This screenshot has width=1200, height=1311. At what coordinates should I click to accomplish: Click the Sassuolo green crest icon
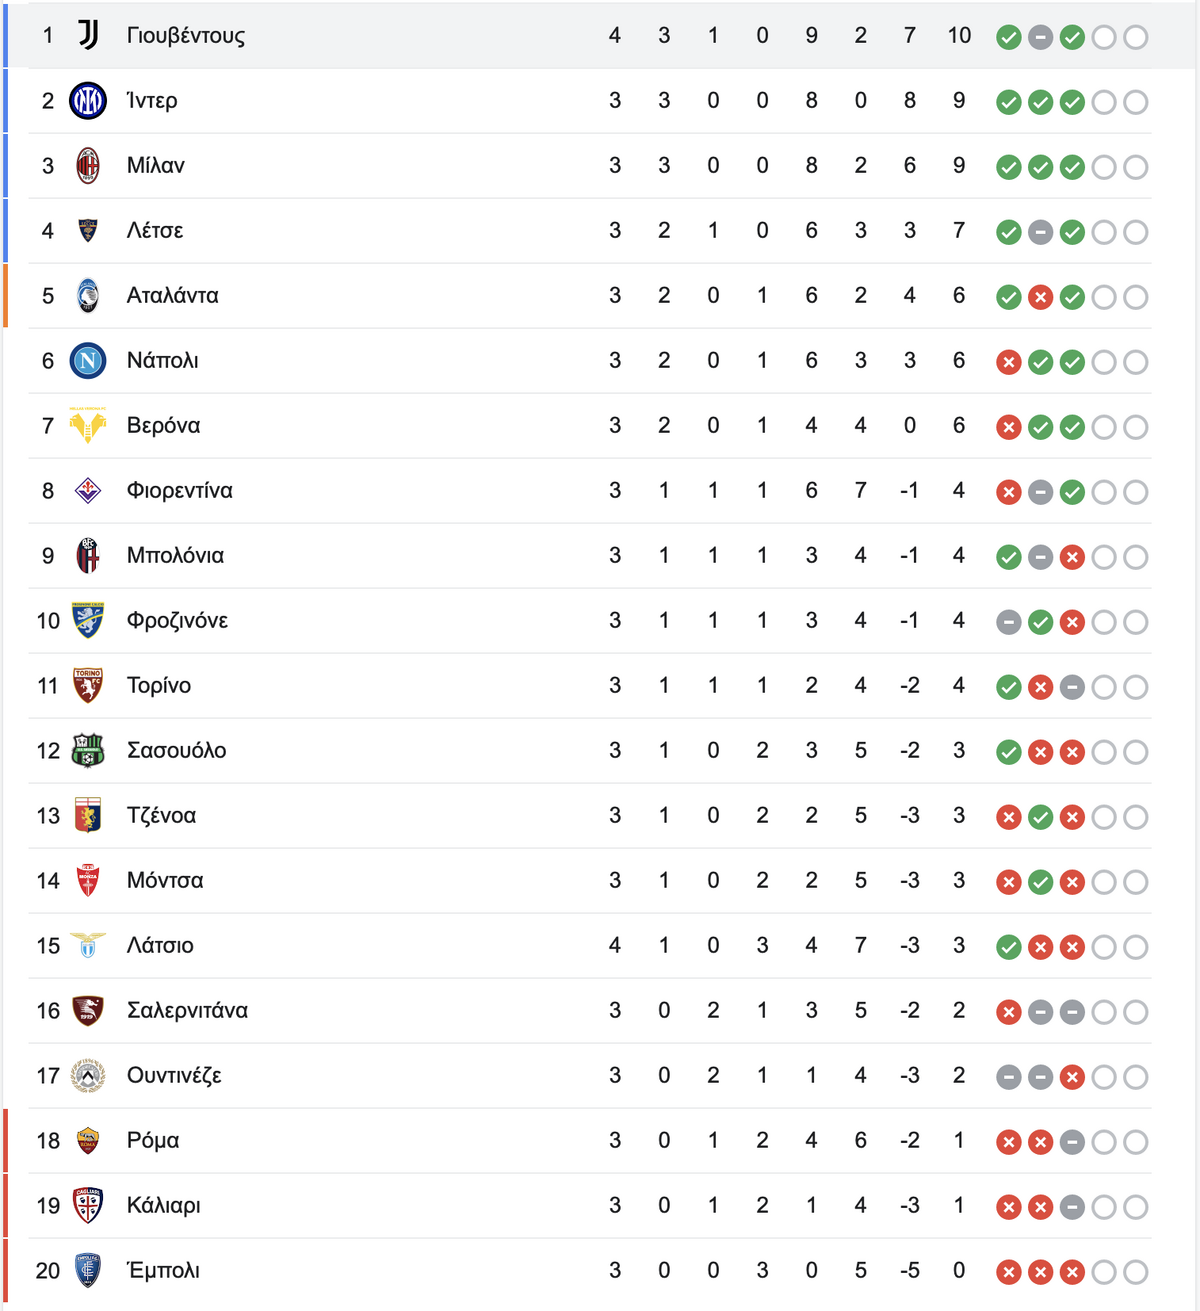[88, 751]
